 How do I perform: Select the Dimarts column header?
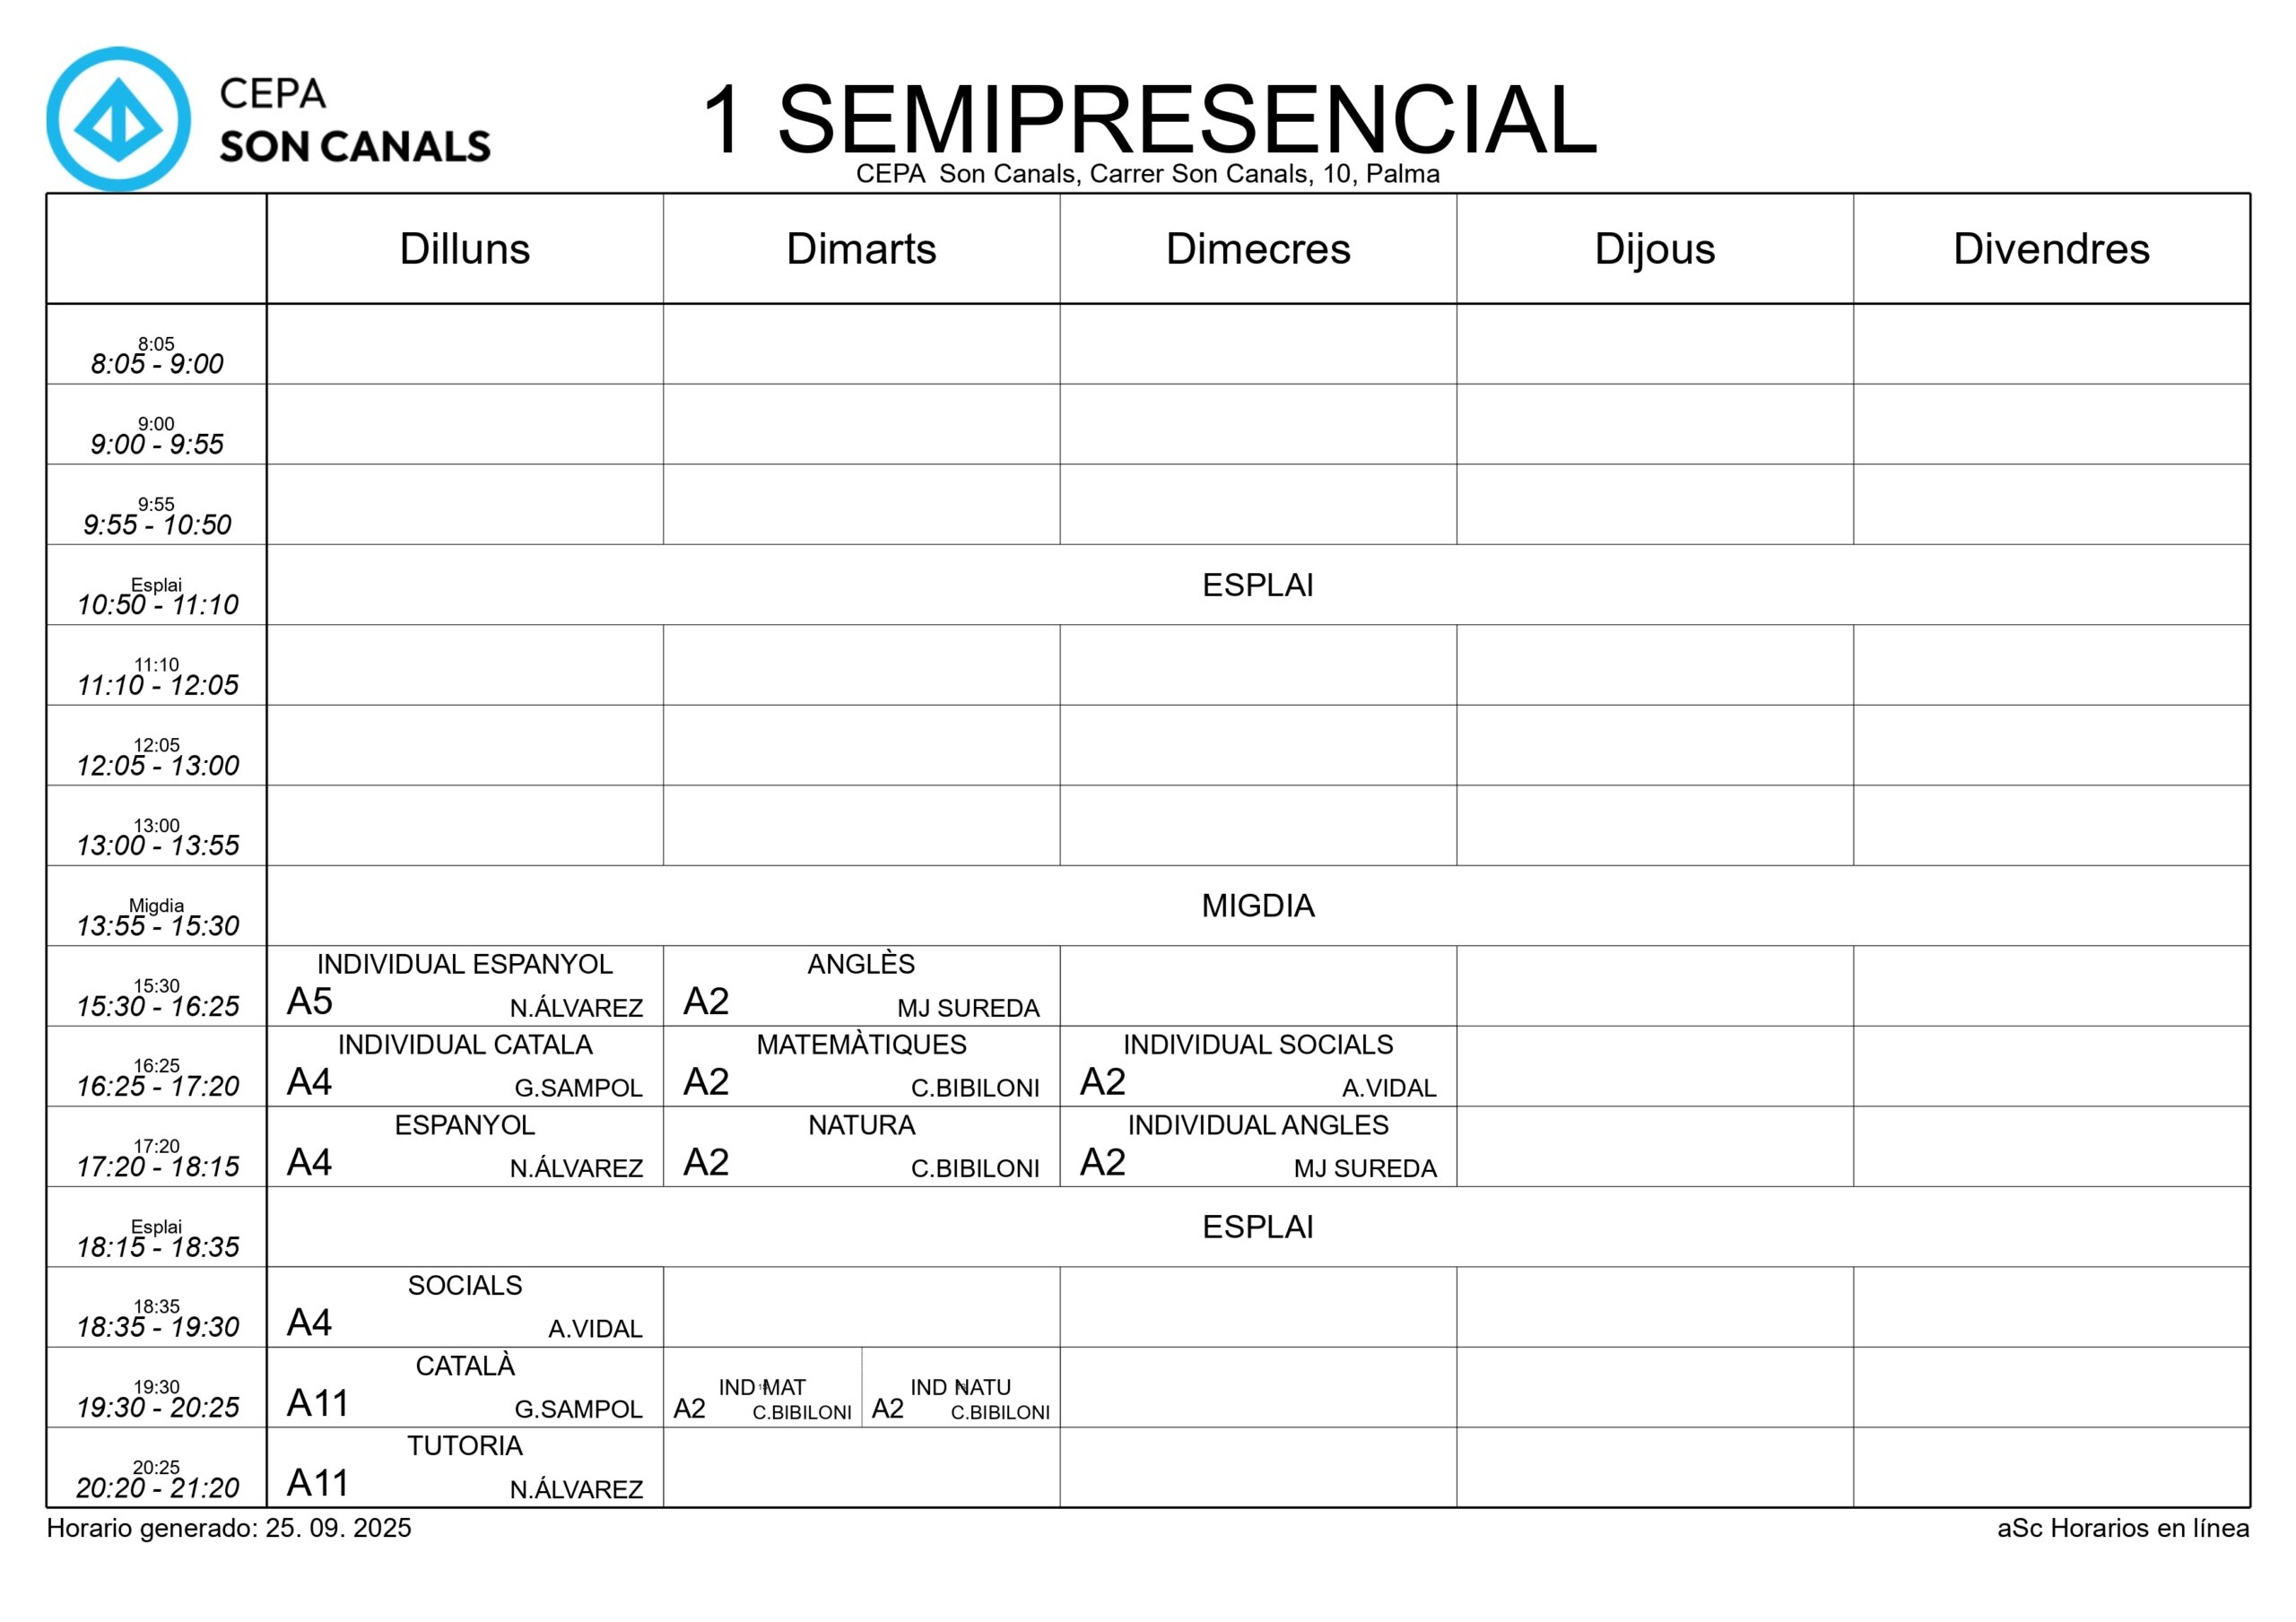(x=861, y=249)
